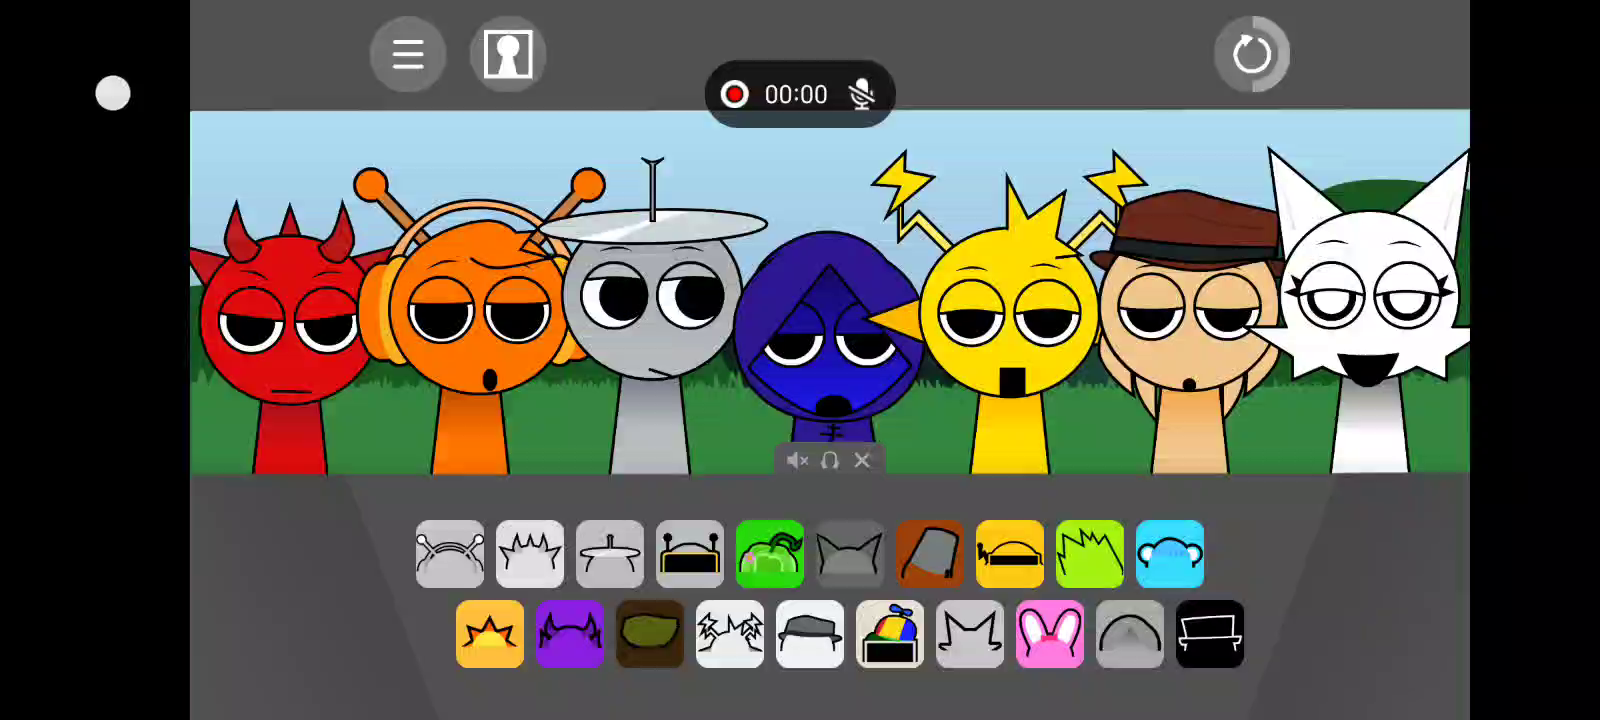The width and height of the screenshot is (1600, 720).
Task: Choose the cyan blue sound icon
Action: 1170,554
